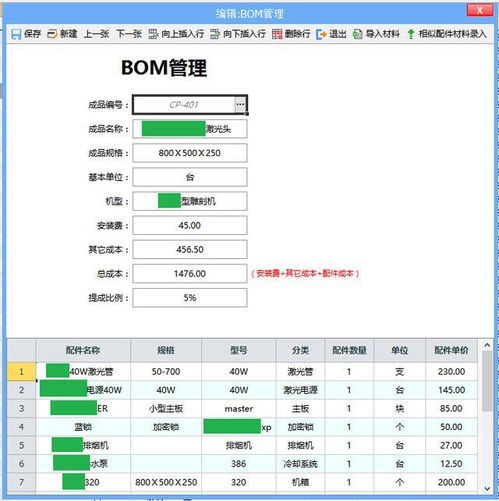This screenshot has width=499, height=501.
Task: Click the 成品规格 field 800X500X250
Action: point(190,153)
